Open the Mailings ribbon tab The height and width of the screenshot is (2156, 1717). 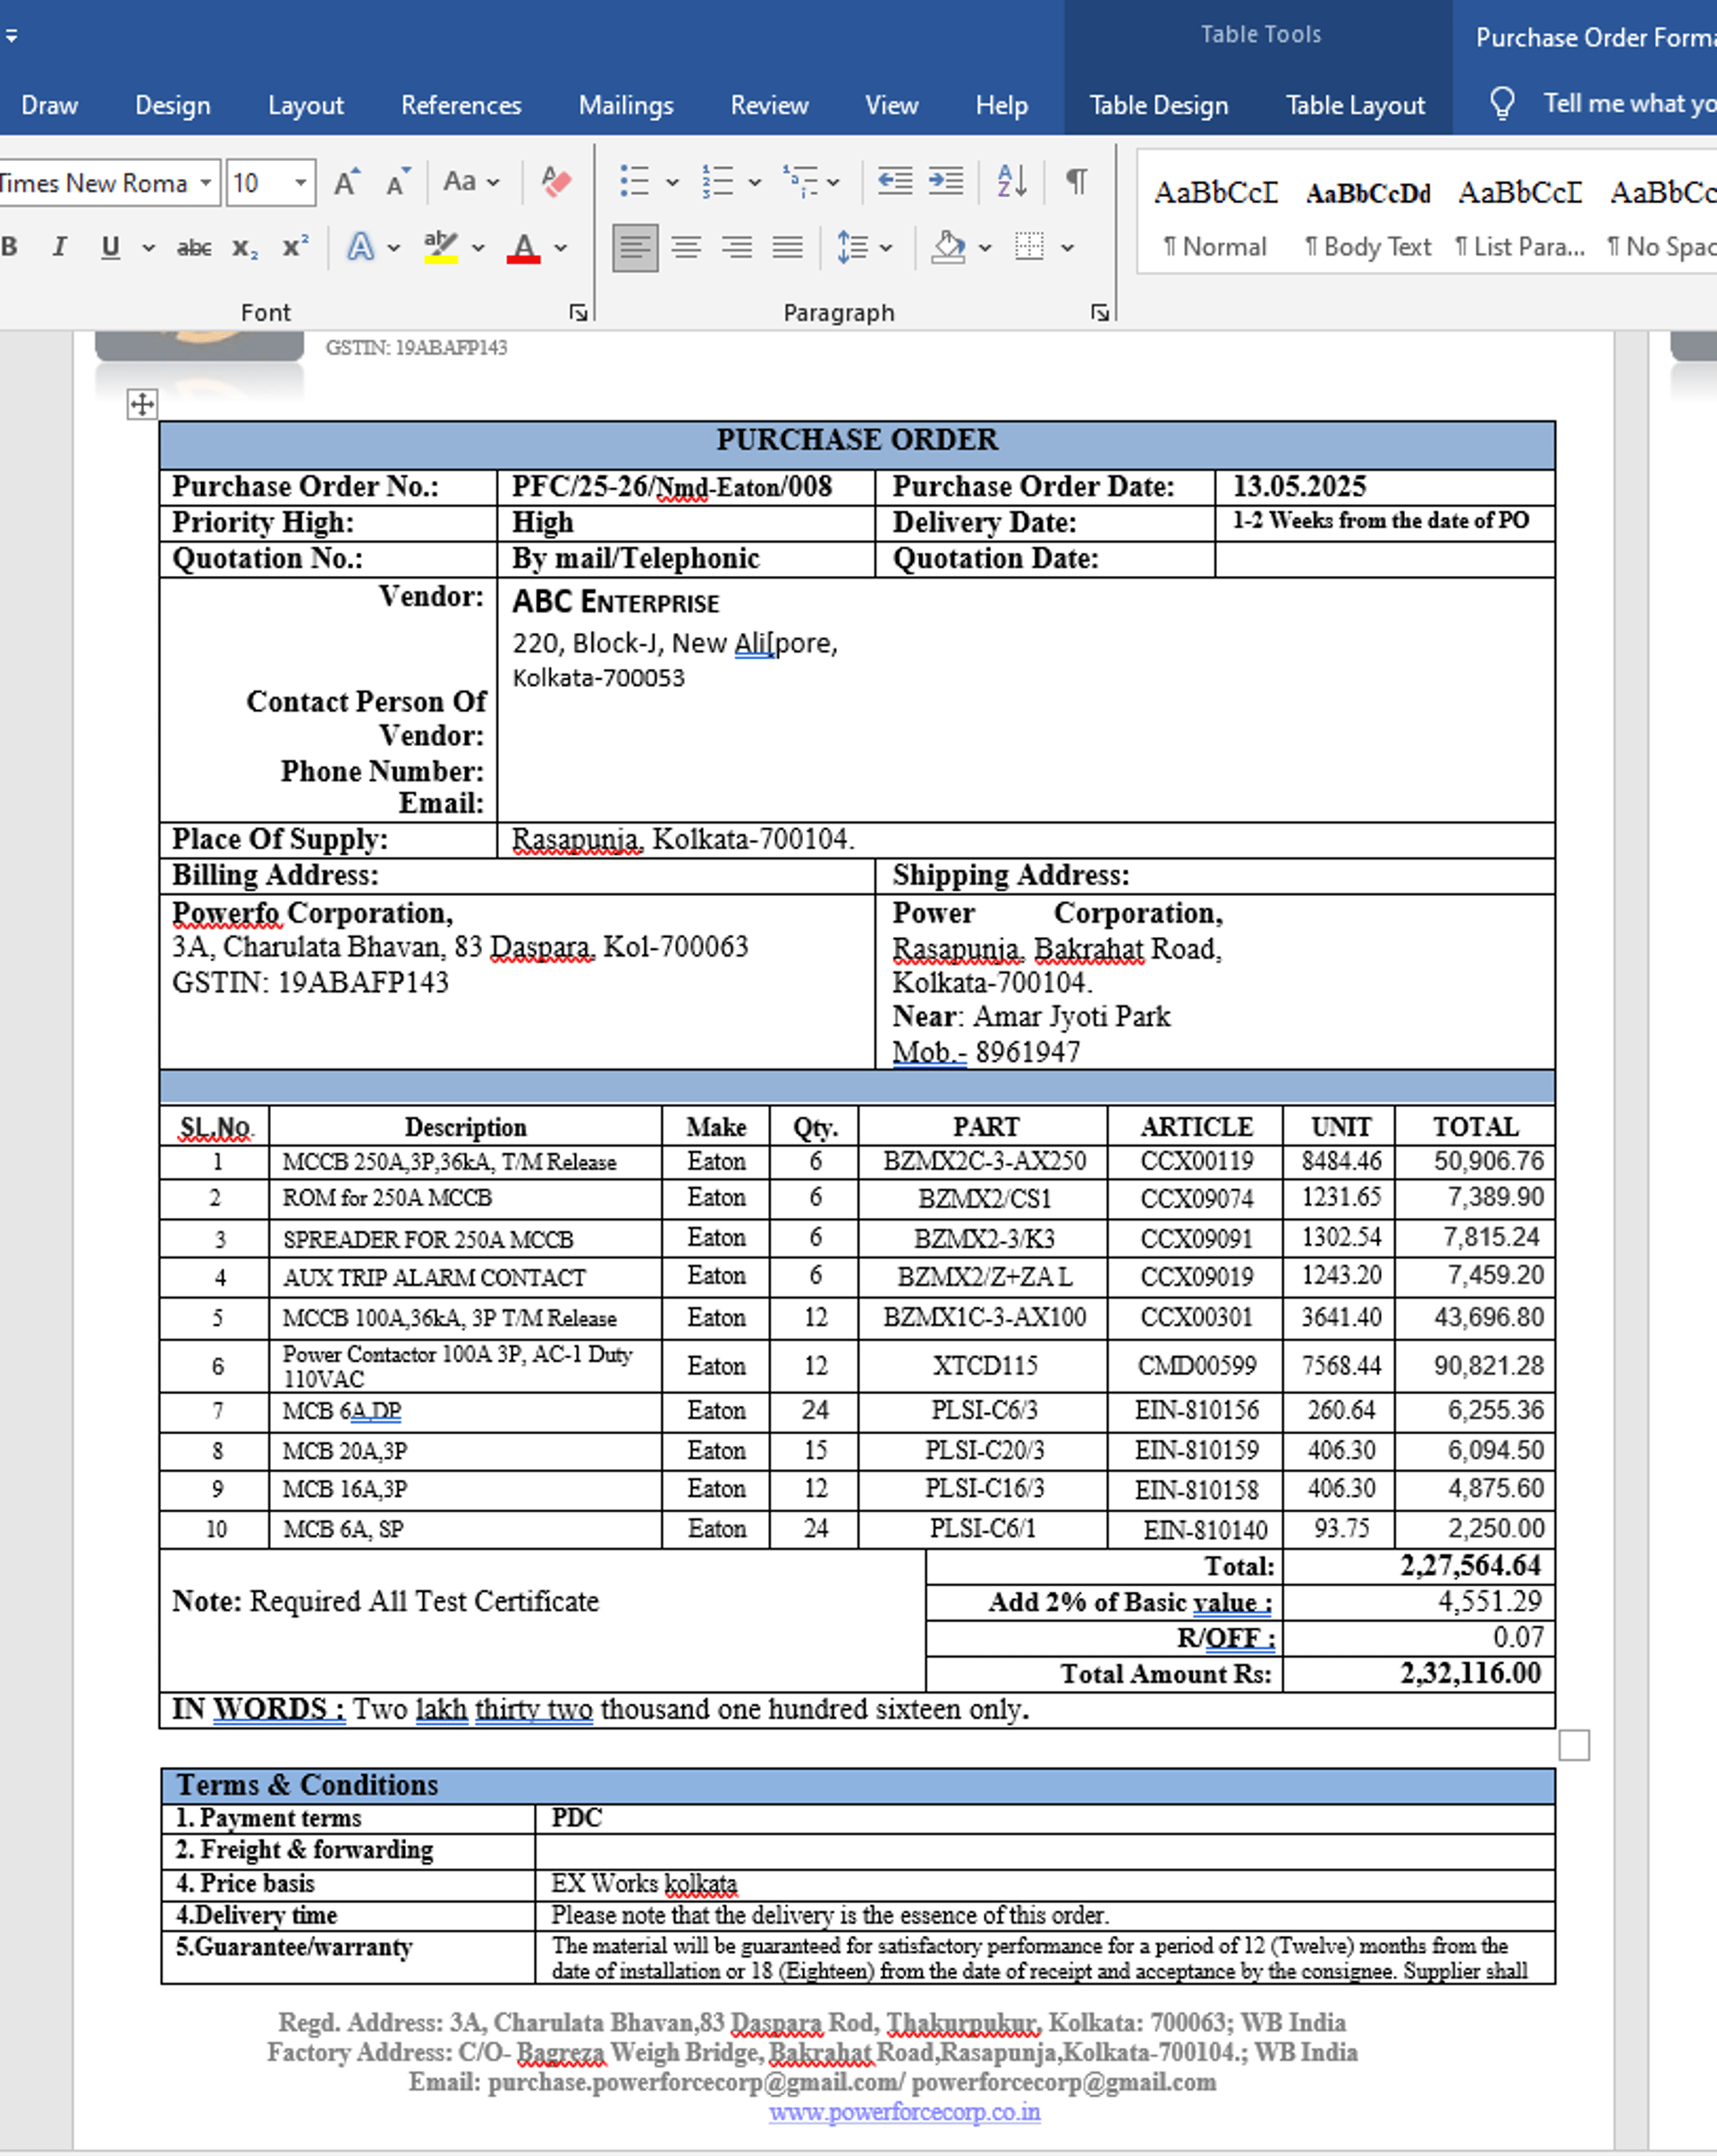click(x=626, y=105)
